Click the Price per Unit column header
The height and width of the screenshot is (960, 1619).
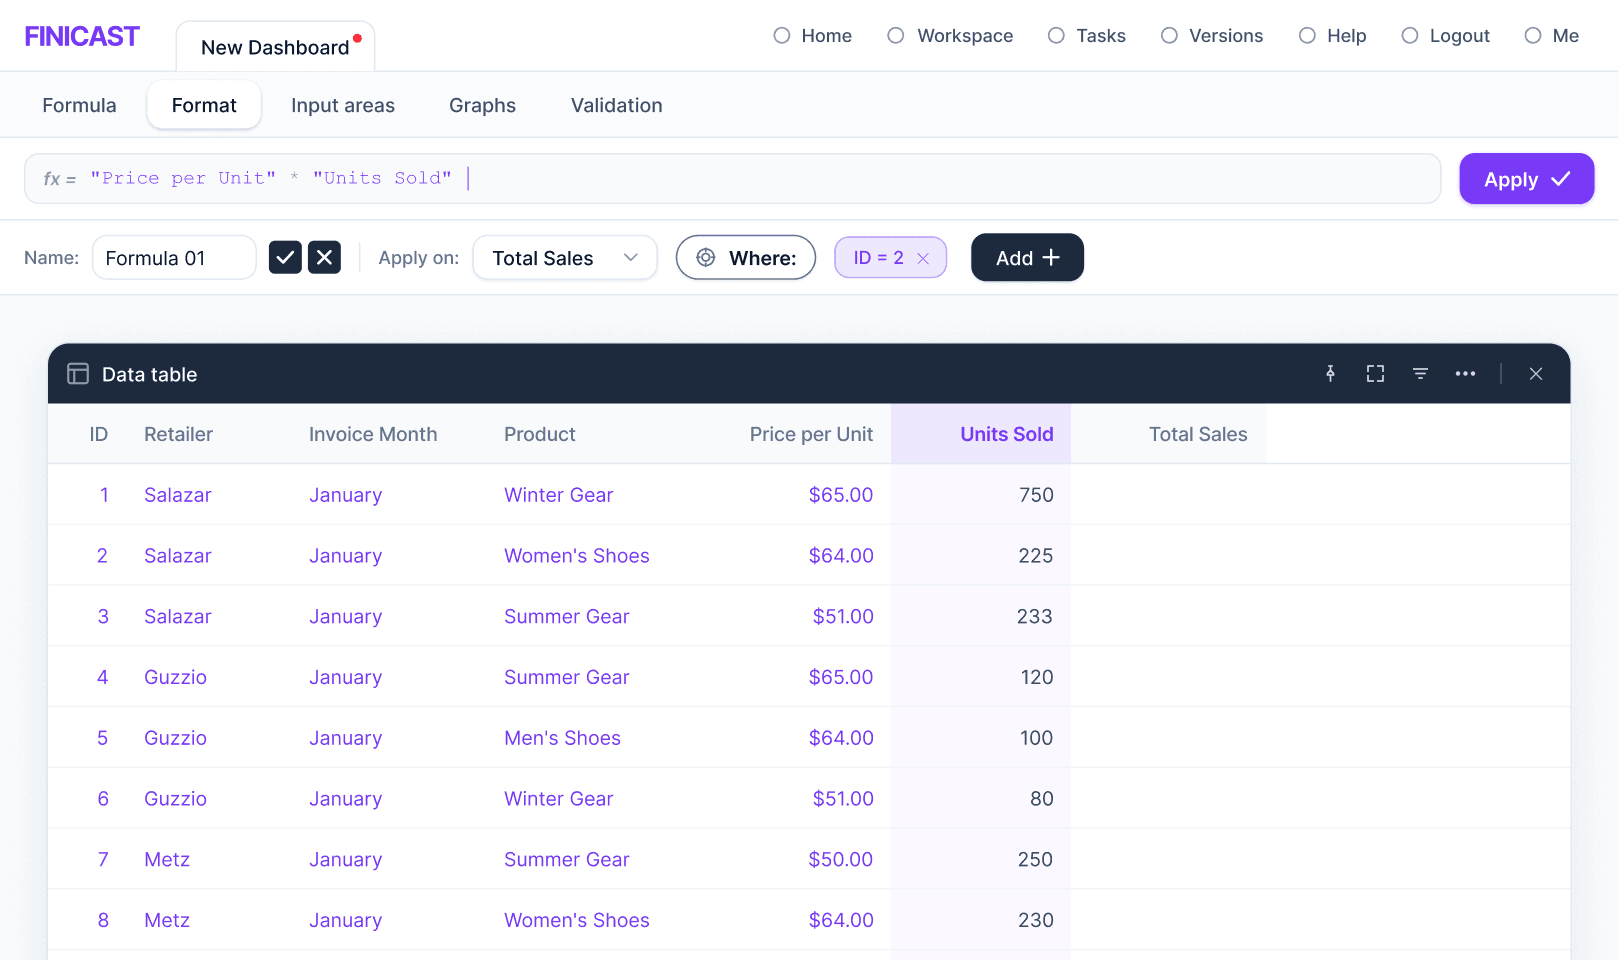click(x=811, y=434)
